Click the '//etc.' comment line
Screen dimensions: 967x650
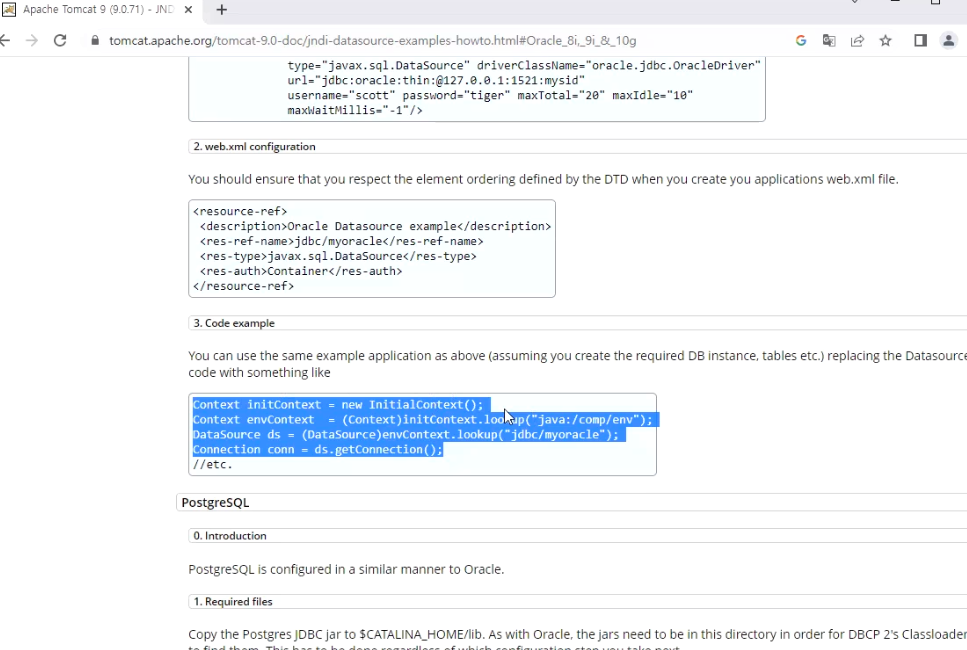[x=213, y=464]
